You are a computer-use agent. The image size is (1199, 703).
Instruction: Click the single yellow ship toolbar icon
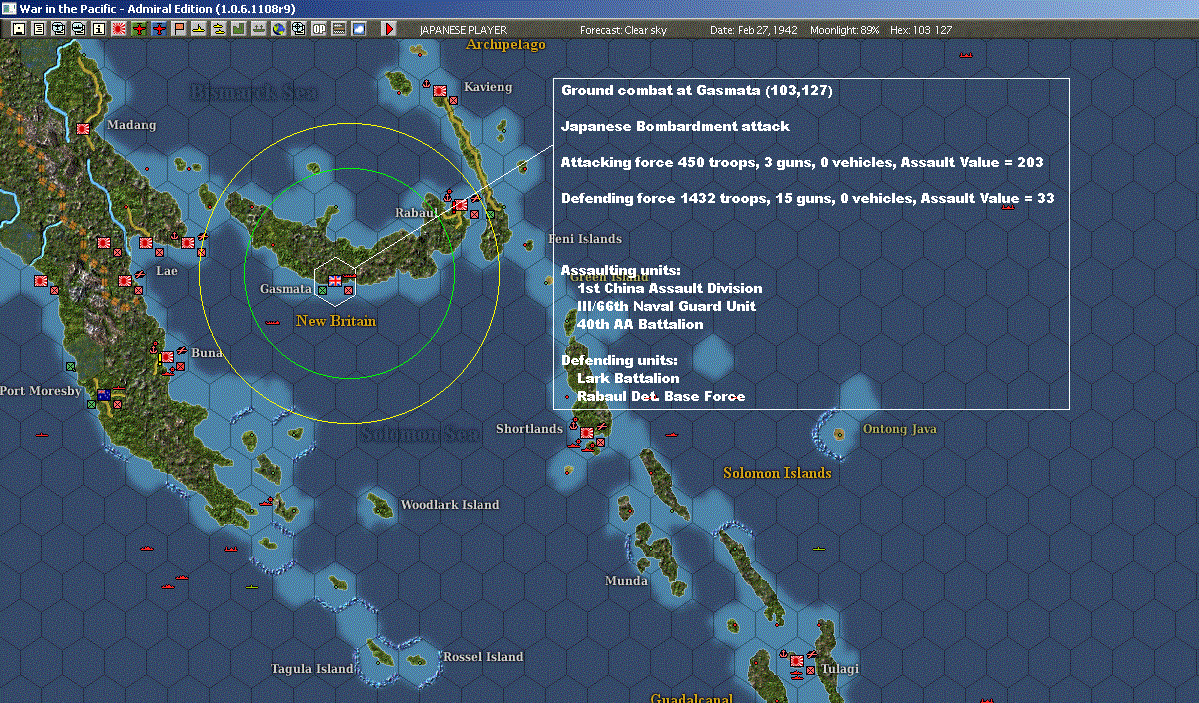tap(199, 29)
